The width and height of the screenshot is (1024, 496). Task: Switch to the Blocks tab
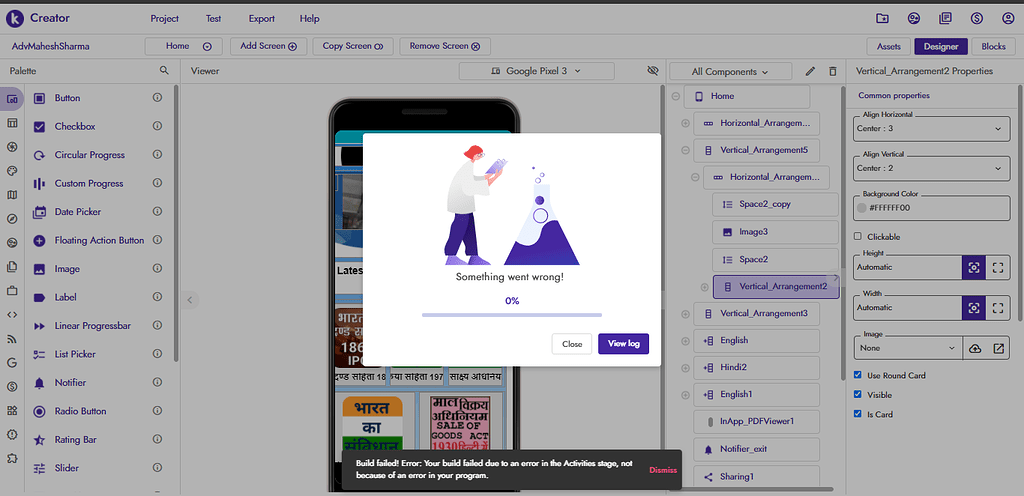tap(993, 46)
